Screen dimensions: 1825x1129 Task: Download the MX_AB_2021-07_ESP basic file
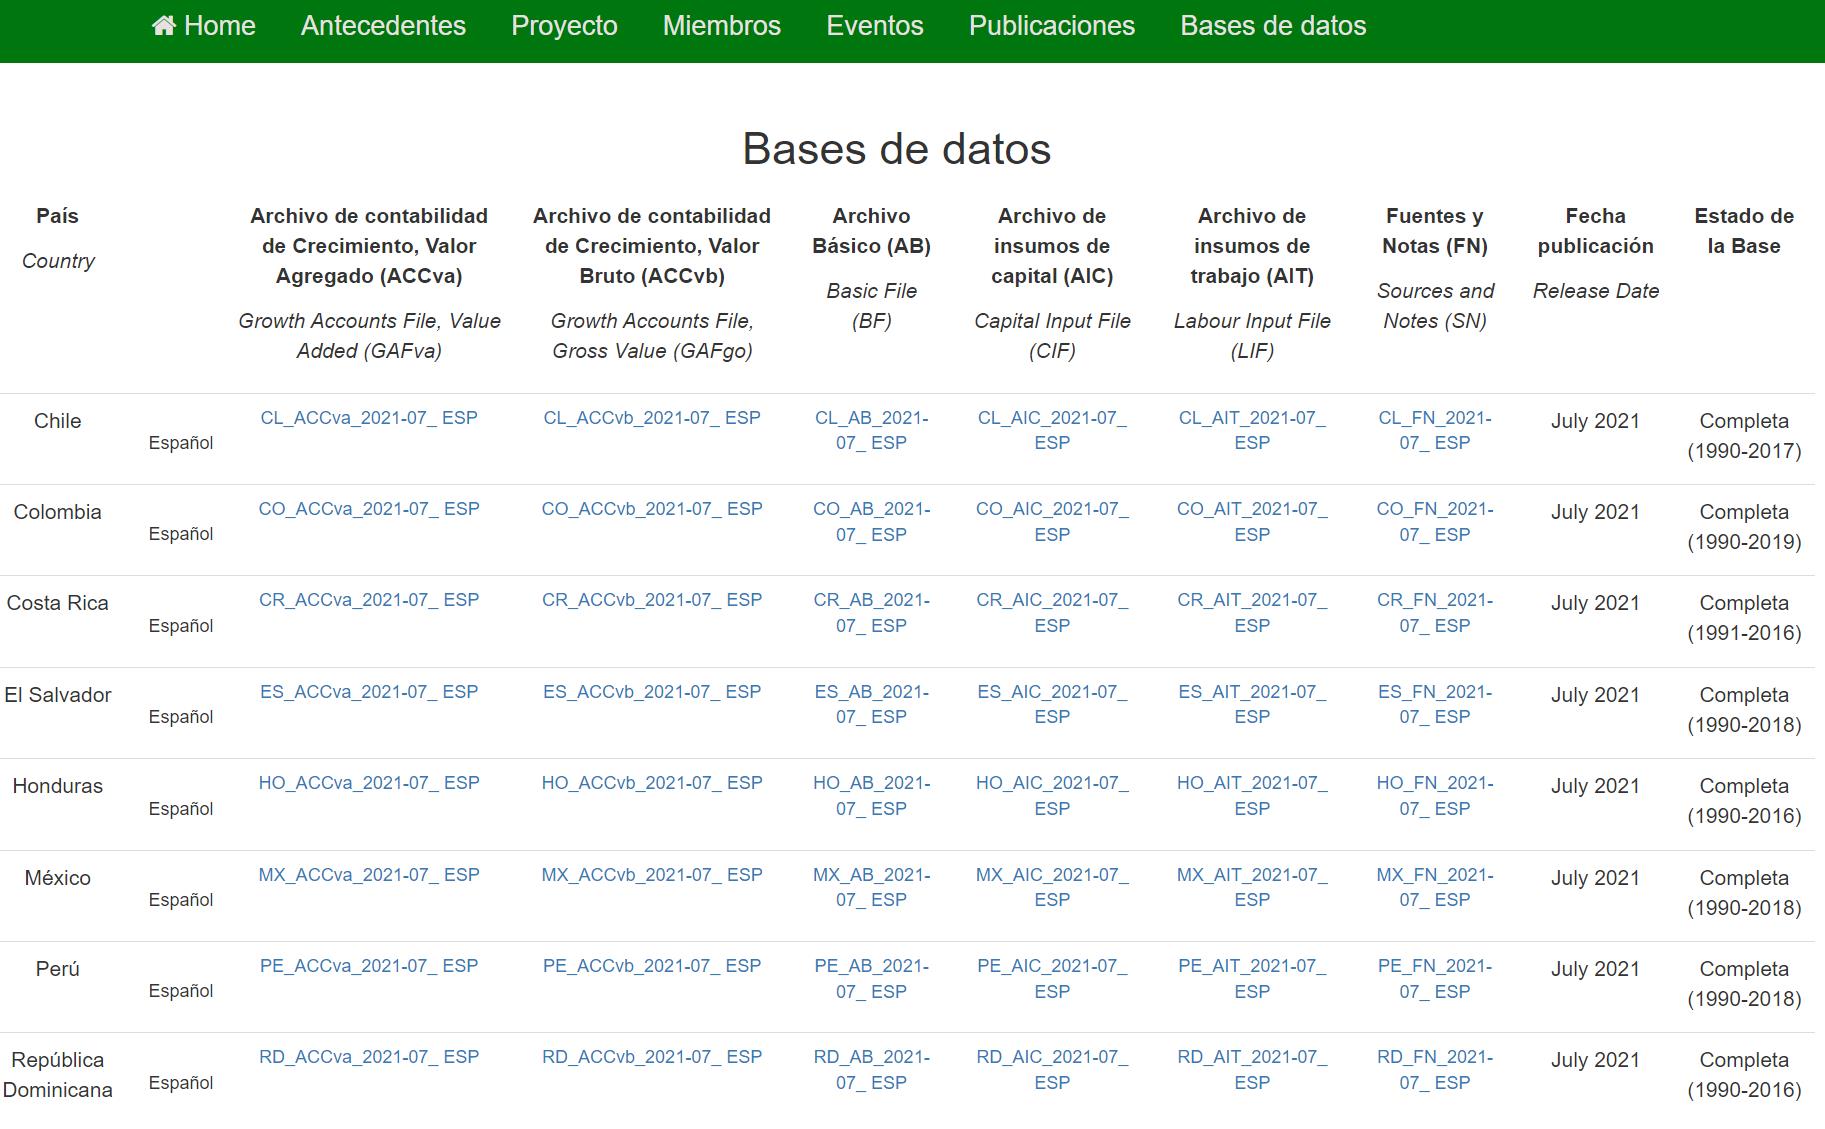[871, 887]
